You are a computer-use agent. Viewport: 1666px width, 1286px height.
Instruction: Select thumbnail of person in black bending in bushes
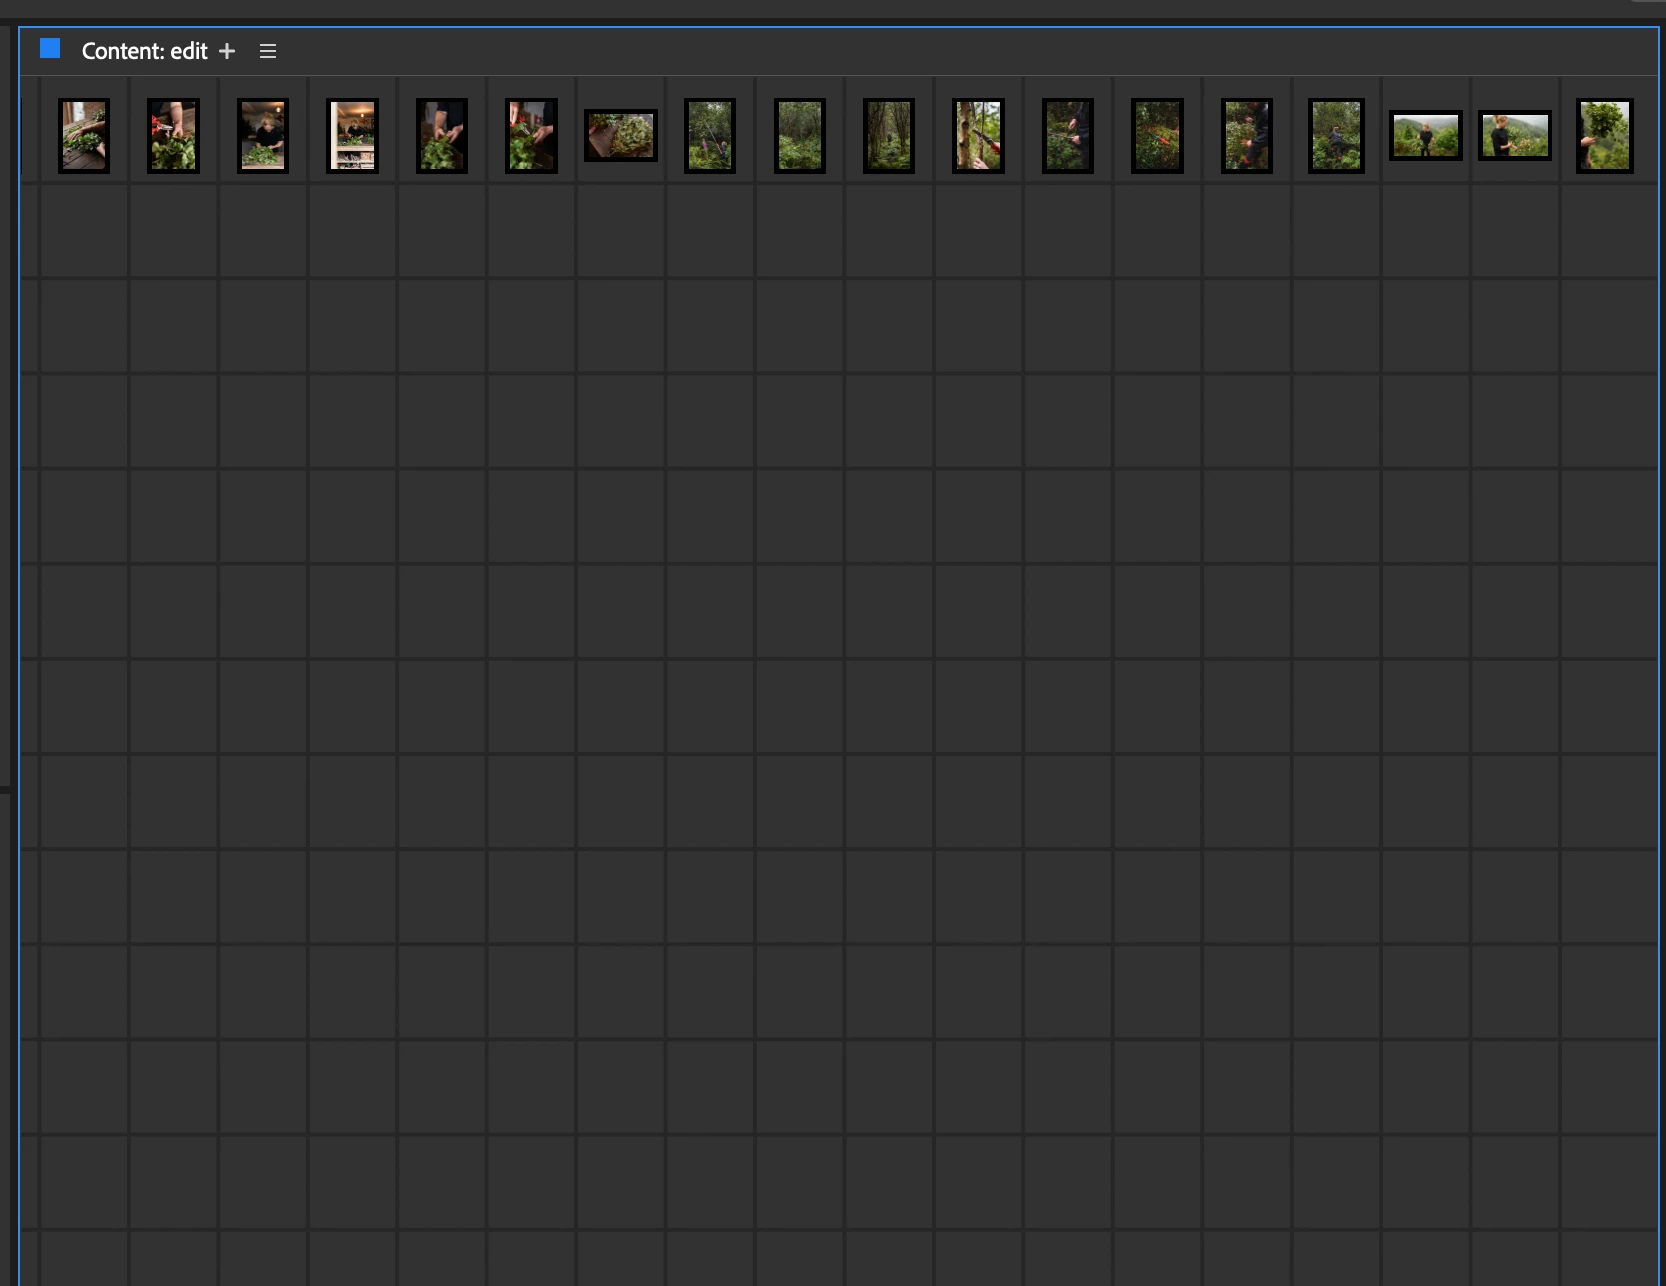pyautogui.click(x=1247, y=136)
